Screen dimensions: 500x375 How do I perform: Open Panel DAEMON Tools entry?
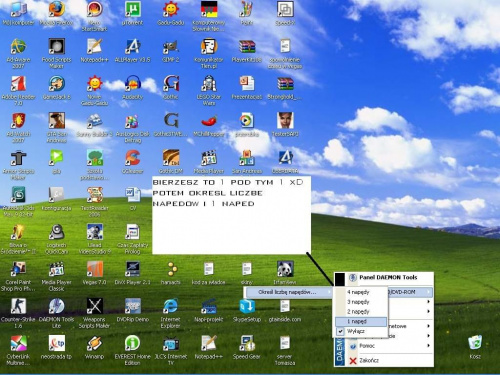point(389,277)
